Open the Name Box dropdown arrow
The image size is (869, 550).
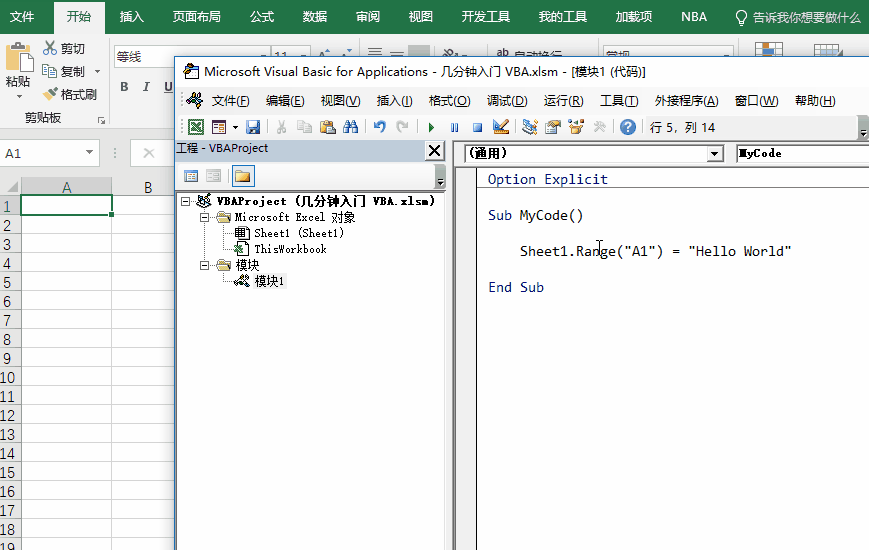tap(90, 153)
